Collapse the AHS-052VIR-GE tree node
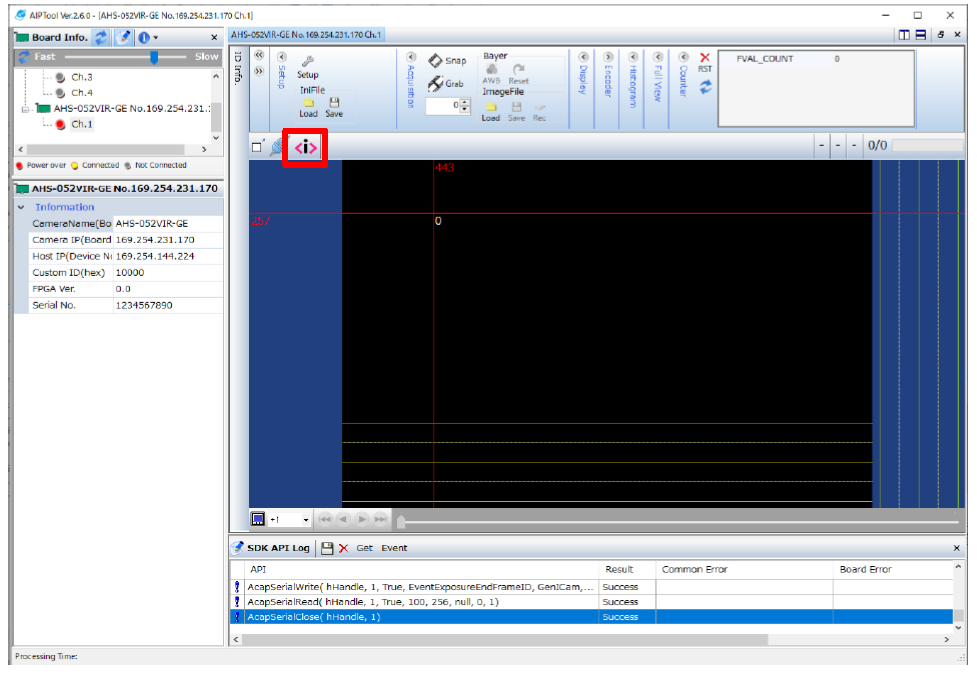Screen dimensions: 977x674 click(x=26, y=108)
